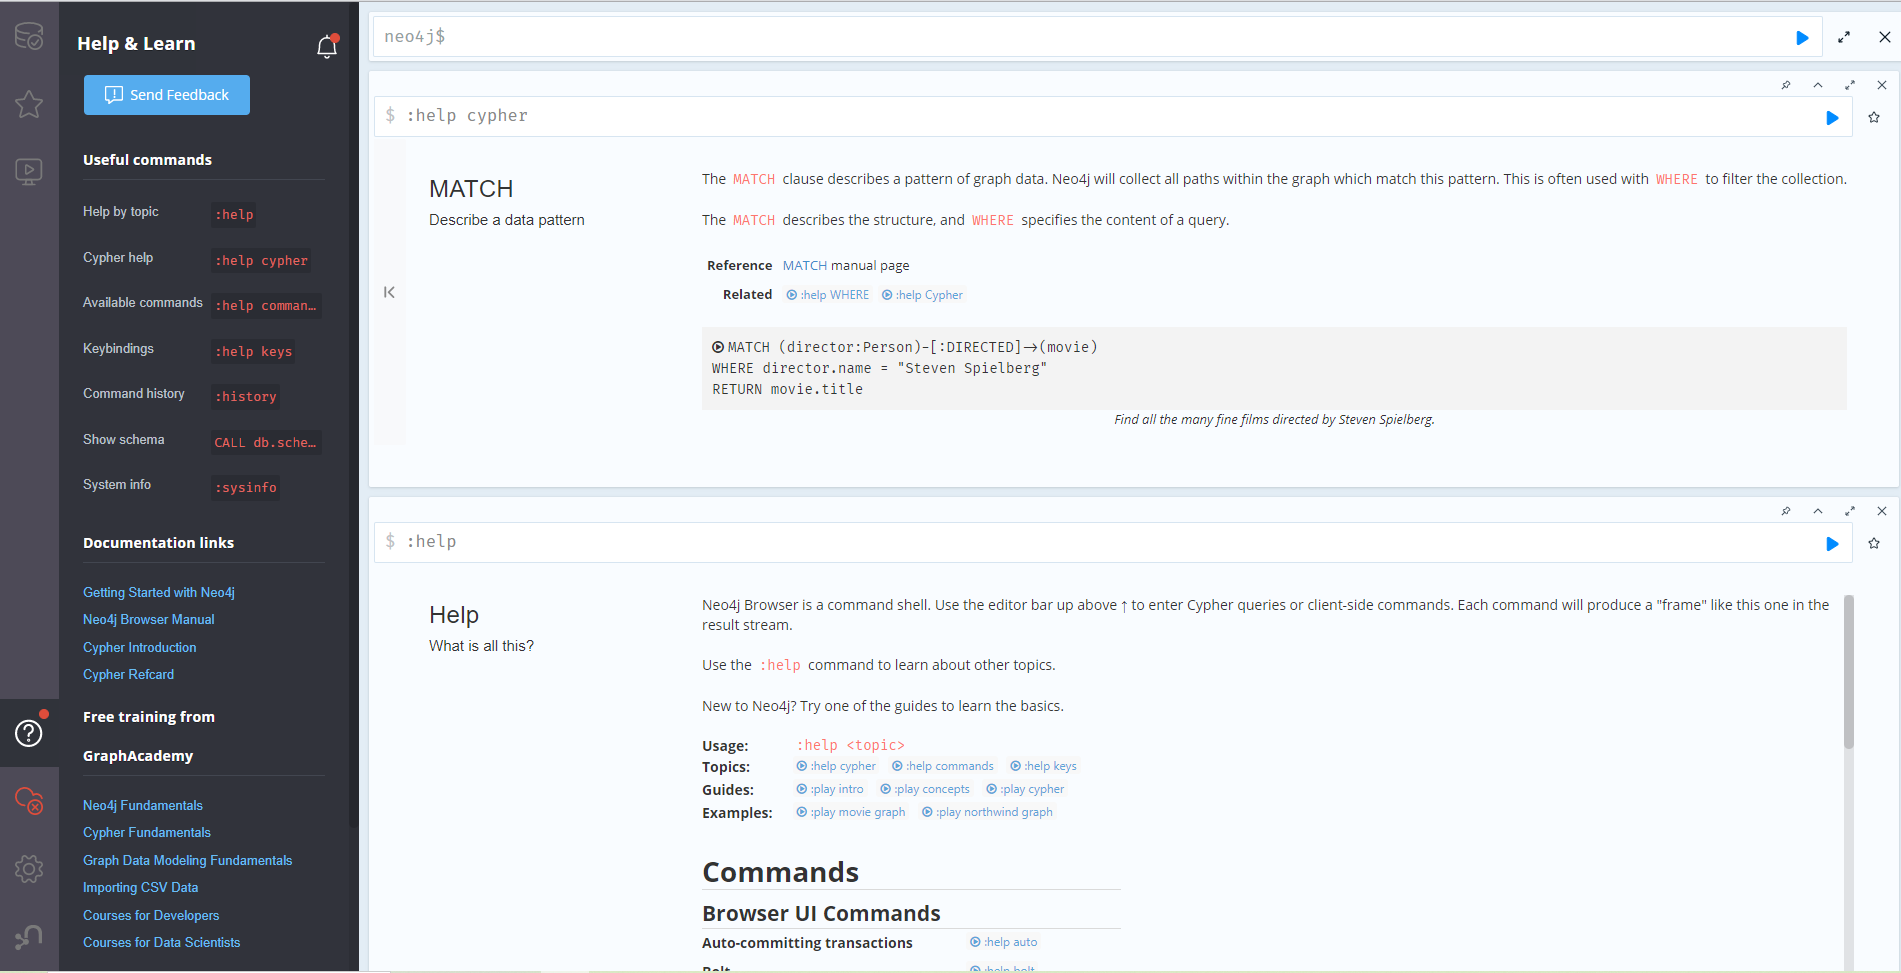The height and width of the screenshot is (973, 1901).
Task: Open the notifications bell icon
Action: 327,46
